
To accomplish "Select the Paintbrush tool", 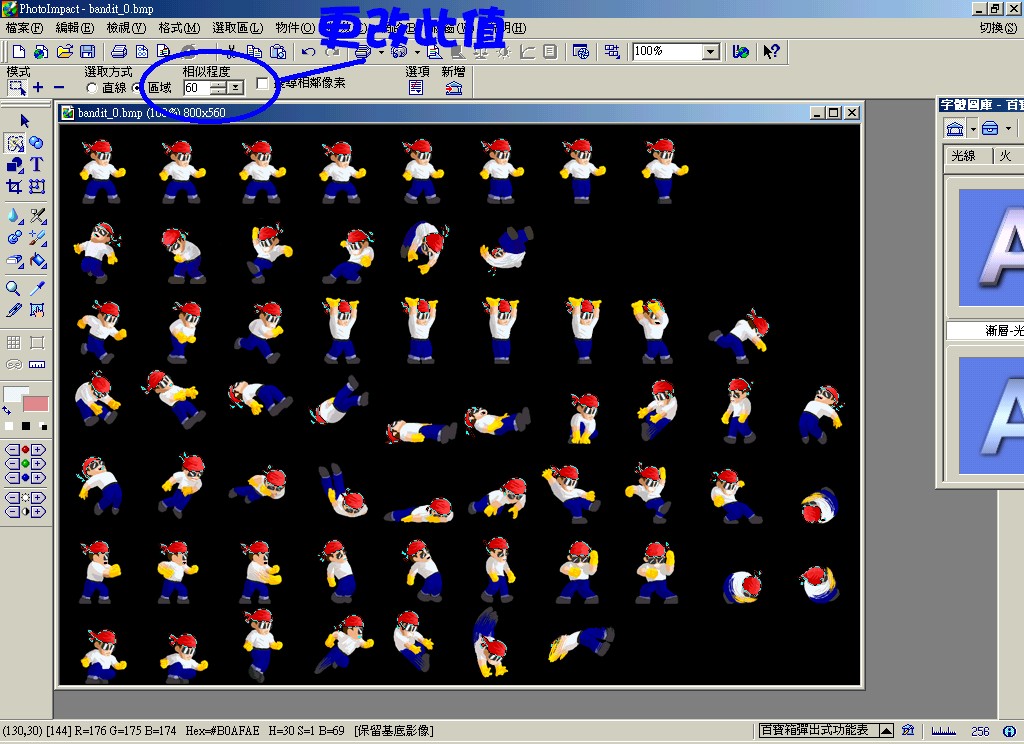I will [37, 238].
